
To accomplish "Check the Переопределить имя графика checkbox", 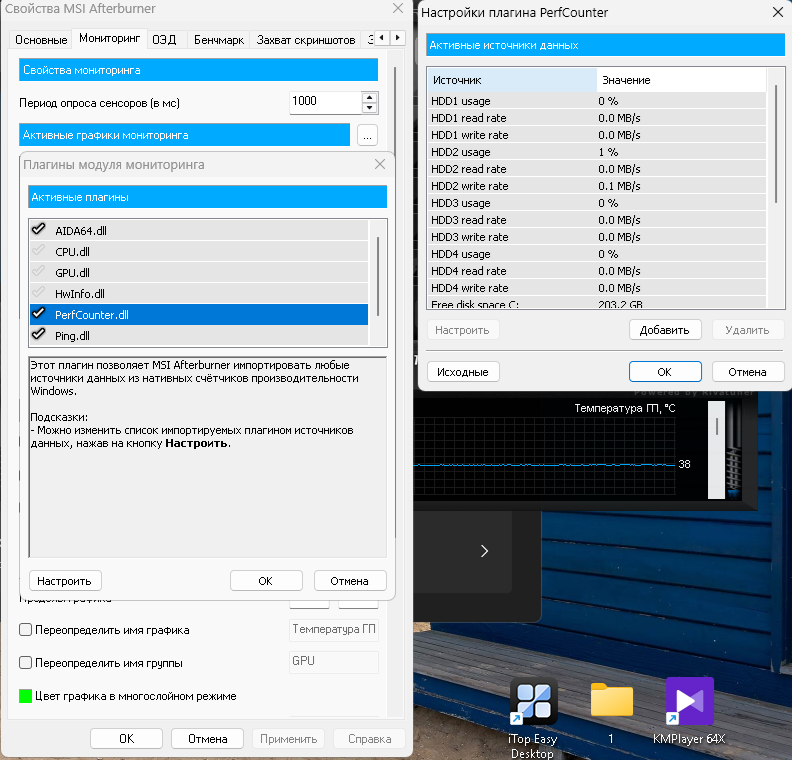I will pyautogui.click(x=26, y=631).
